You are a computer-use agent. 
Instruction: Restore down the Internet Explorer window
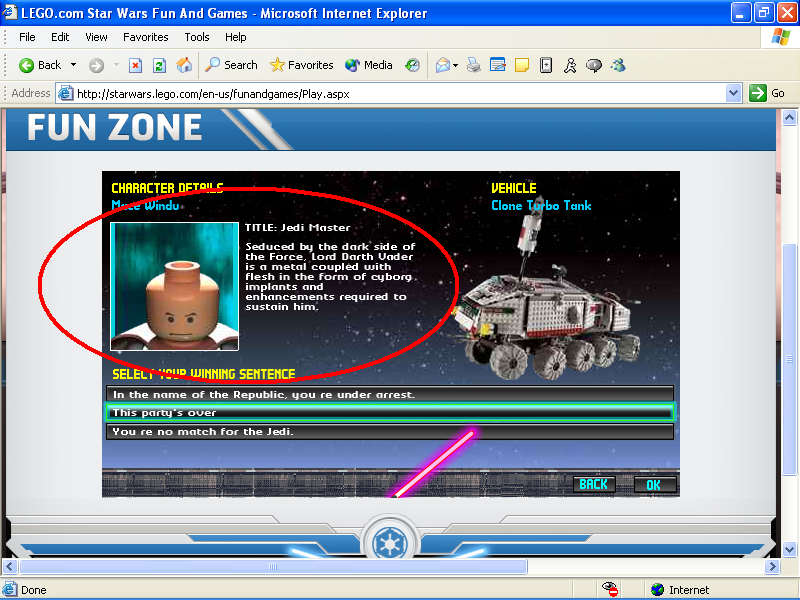(x=764, y=13)
